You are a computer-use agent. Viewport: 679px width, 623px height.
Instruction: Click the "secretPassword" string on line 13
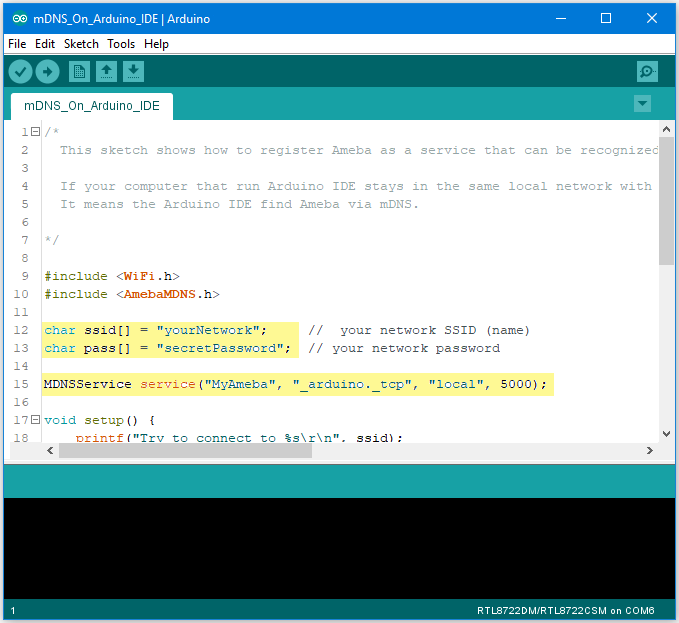pyautogui.click(x=220, y=348)
